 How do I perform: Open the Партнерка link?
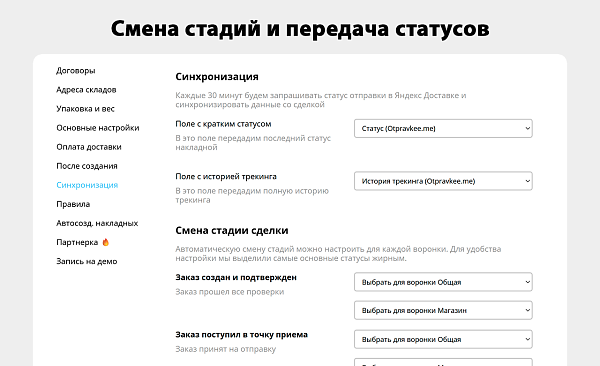coord(77,242)
